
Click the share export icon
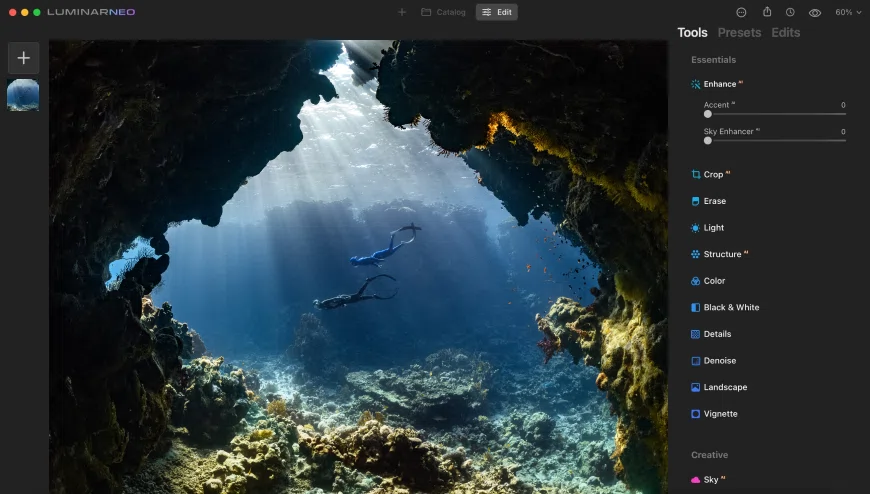click(x=767, y=12)
